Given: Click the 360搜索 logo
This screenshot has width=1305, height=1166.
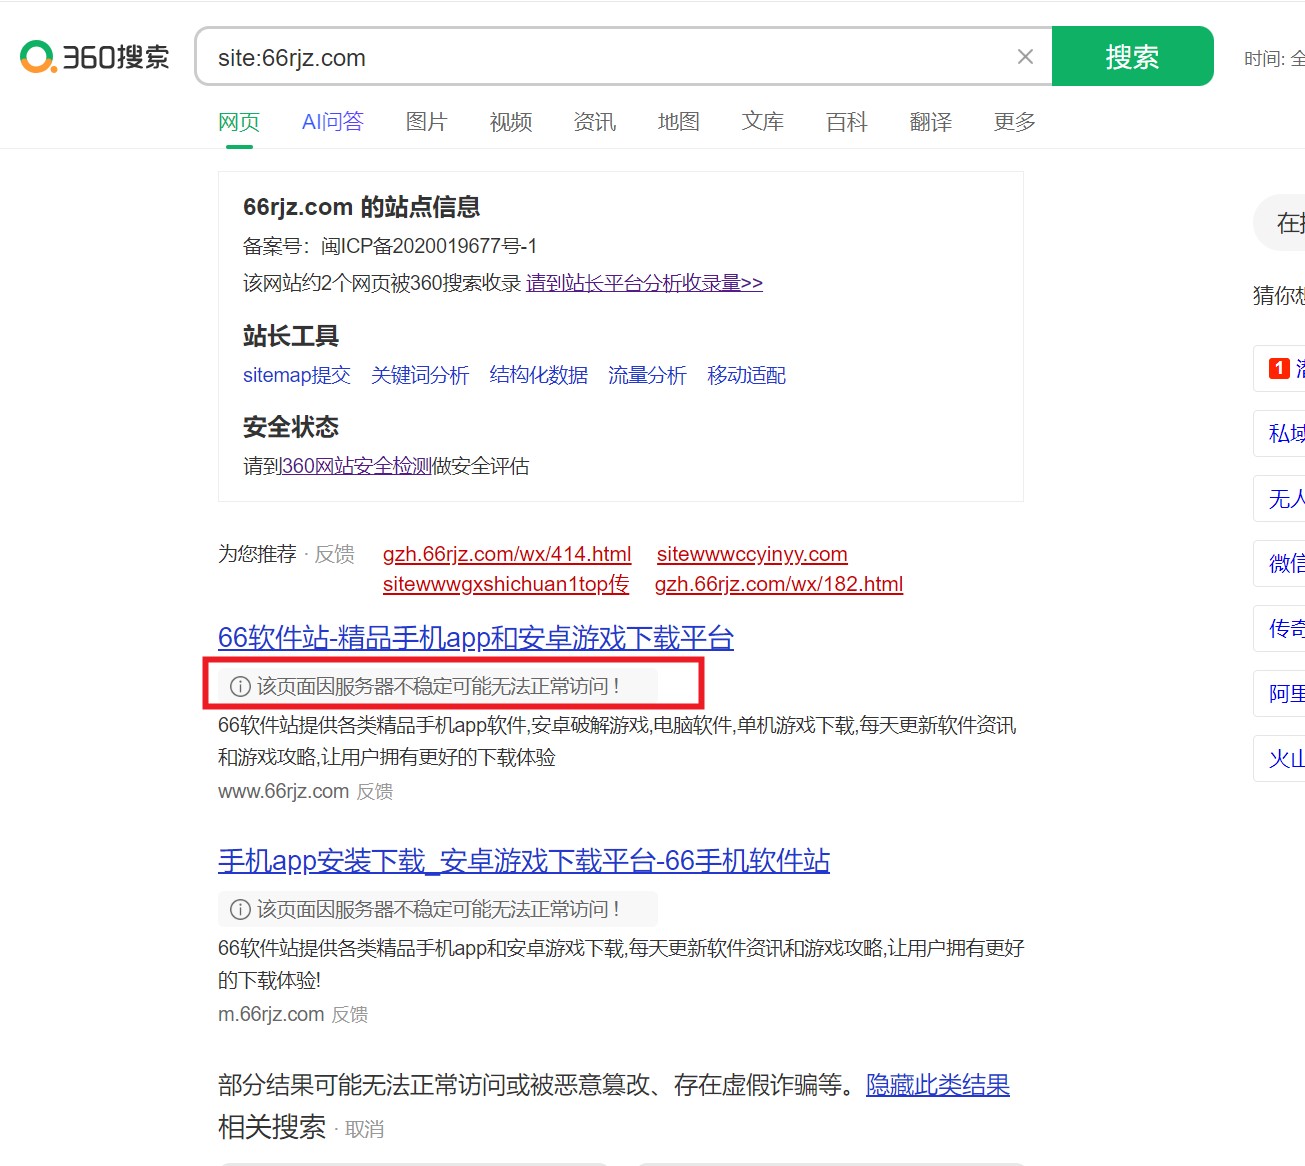Looking at the screenshot, I should coord(94,57).
